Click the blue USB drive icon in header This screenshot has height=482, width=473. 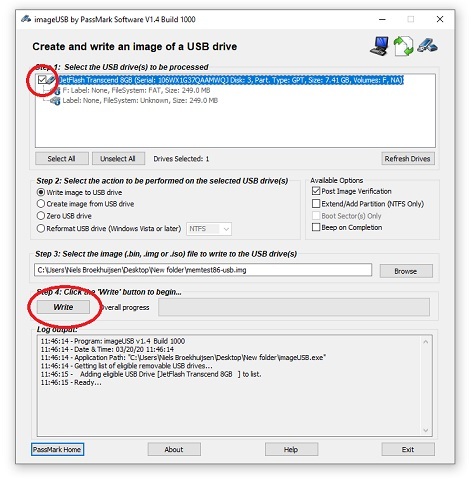point(428,45)
